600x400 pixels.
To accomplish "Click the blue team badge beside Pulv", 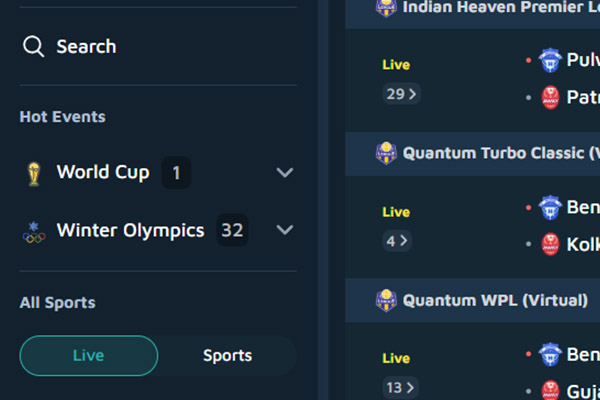I will (x=549, y=61).
